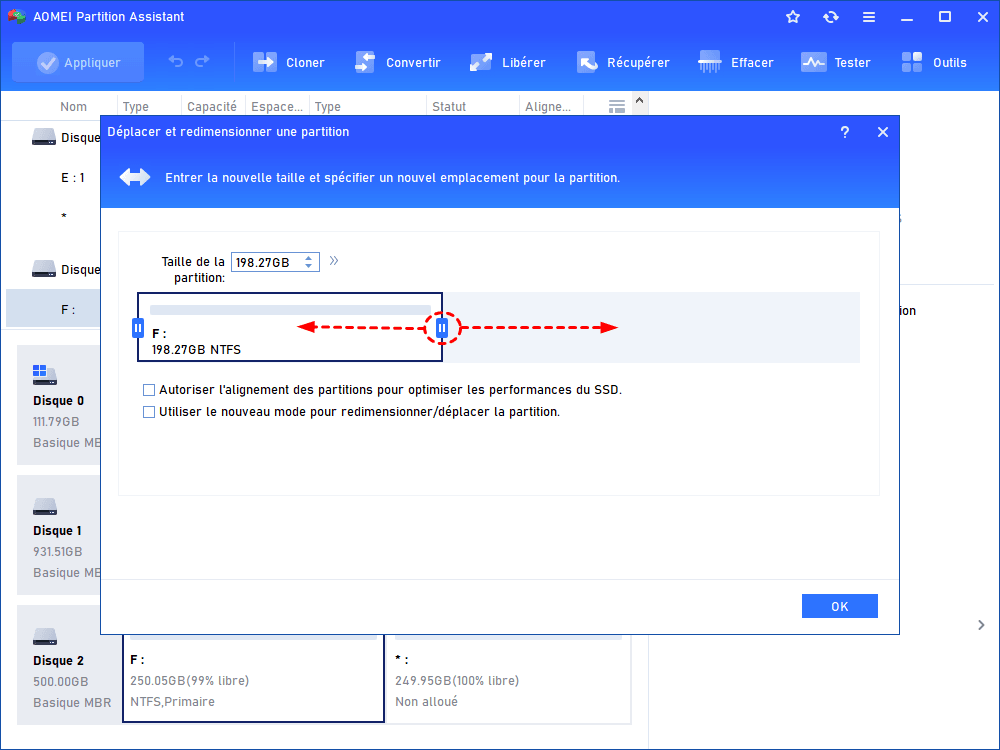Click the Outils grid icon
This screenshot has height=750, width=1000.
912,62
